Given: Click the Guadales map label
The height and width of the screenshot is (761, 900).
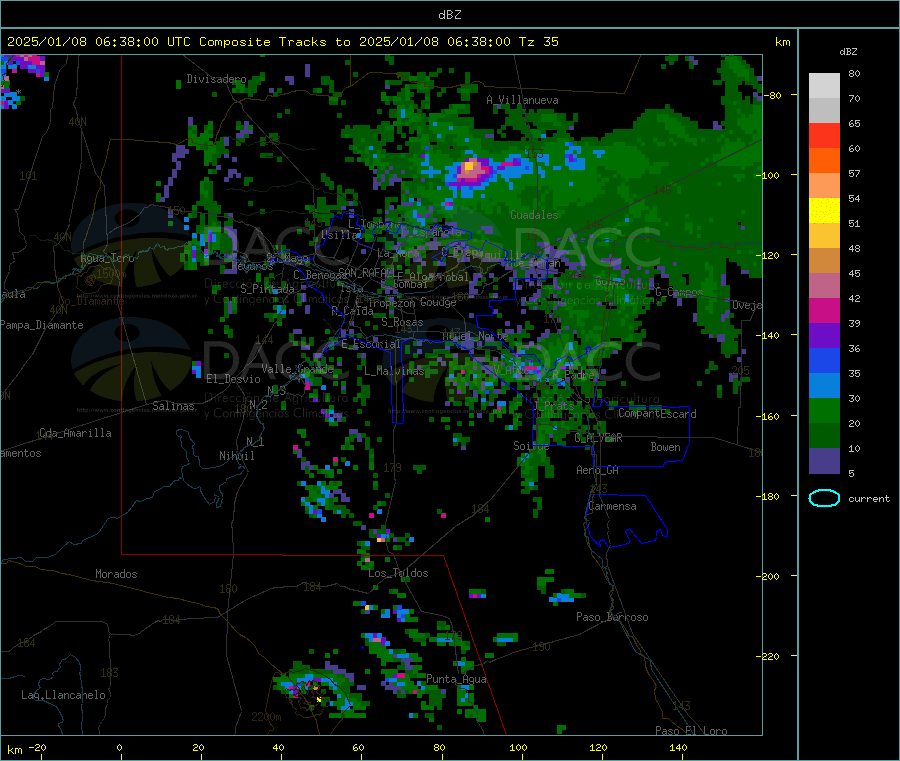Looking at the screenshot, I should (x=534, y=215).
